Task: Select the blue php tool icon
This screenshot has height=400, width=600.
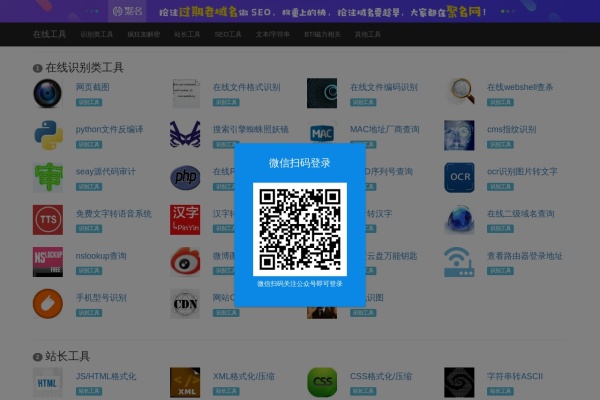Action: tap(185, 177)
